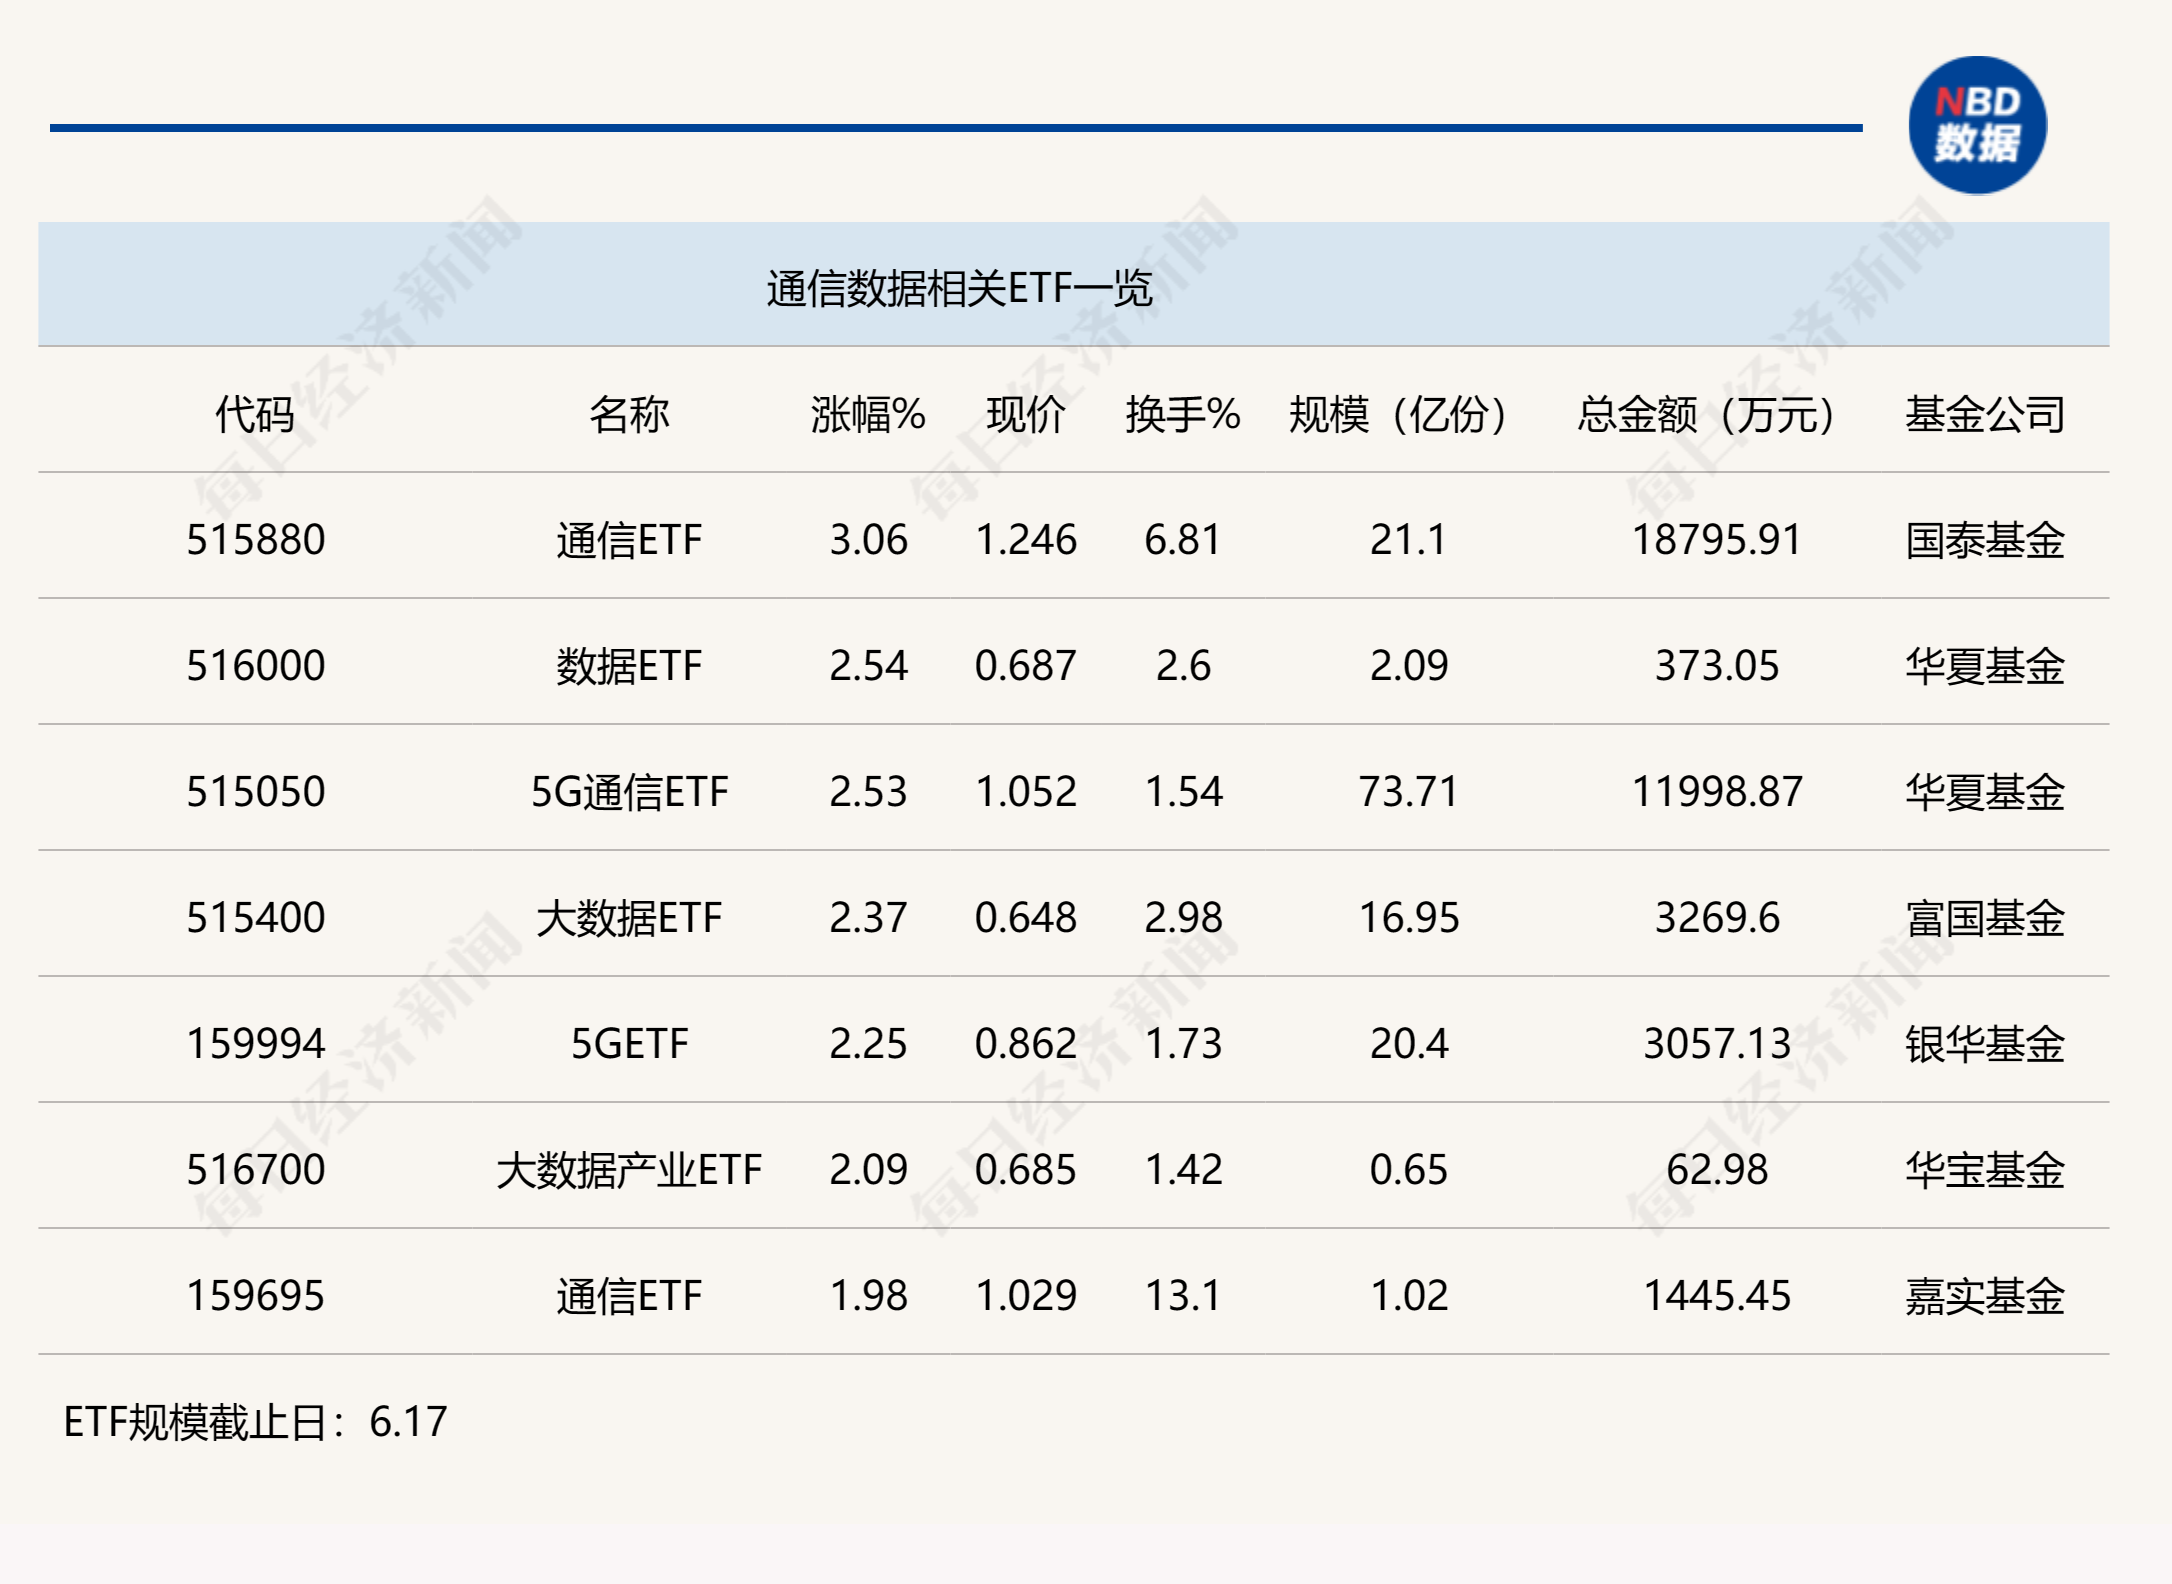Select the 名称 column header

tap(628, 414)
